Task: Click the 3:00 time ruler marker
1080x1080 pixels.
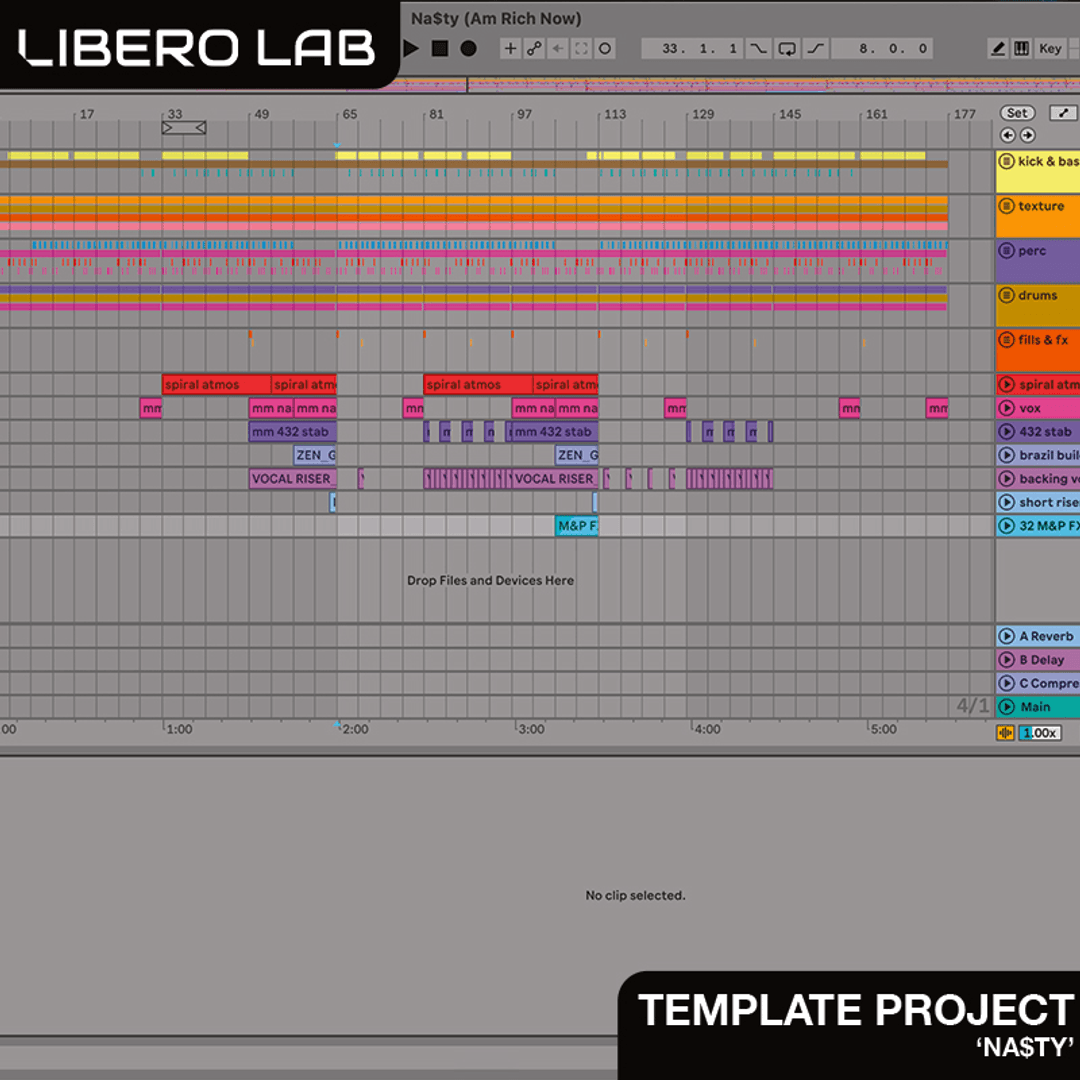Action: tap(531, 729)
